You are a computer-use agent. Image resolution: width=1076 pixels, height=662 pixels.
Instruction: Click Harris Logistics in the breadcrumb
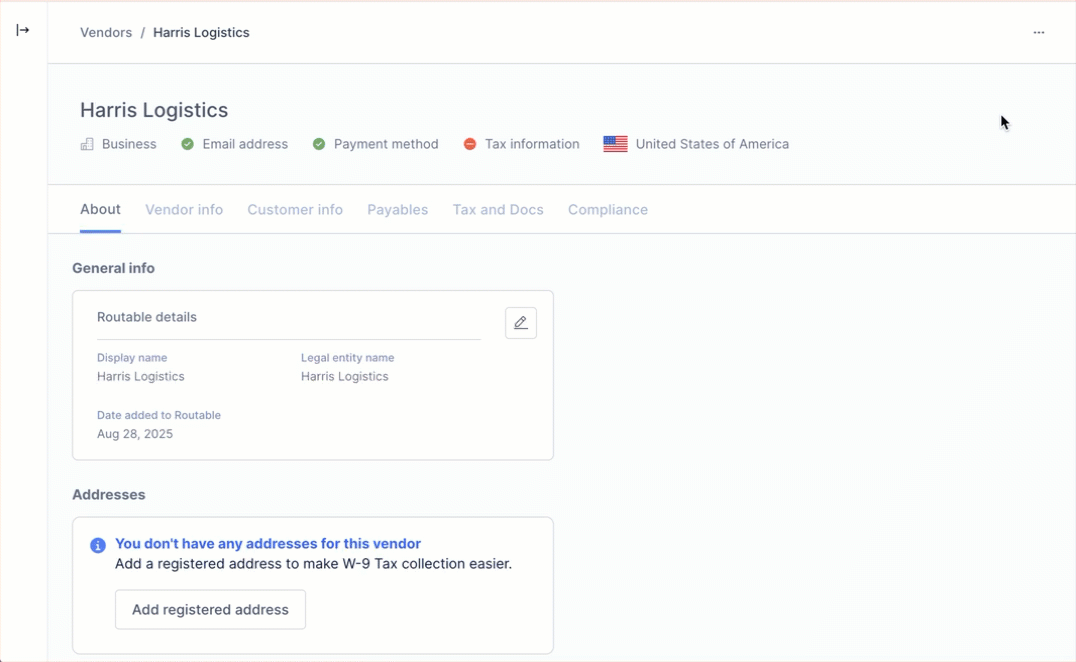201,32
